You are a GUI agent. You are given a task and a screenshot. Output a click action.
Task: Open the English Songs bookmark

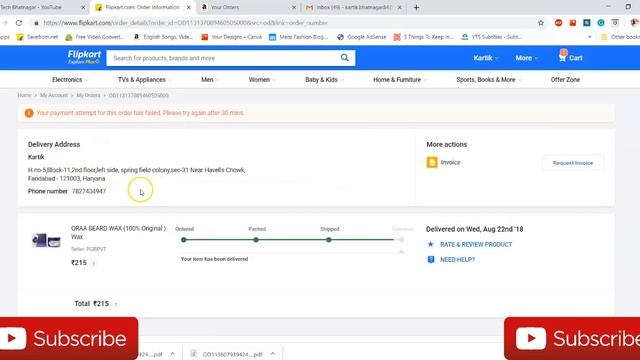click(x=163, y=37)
